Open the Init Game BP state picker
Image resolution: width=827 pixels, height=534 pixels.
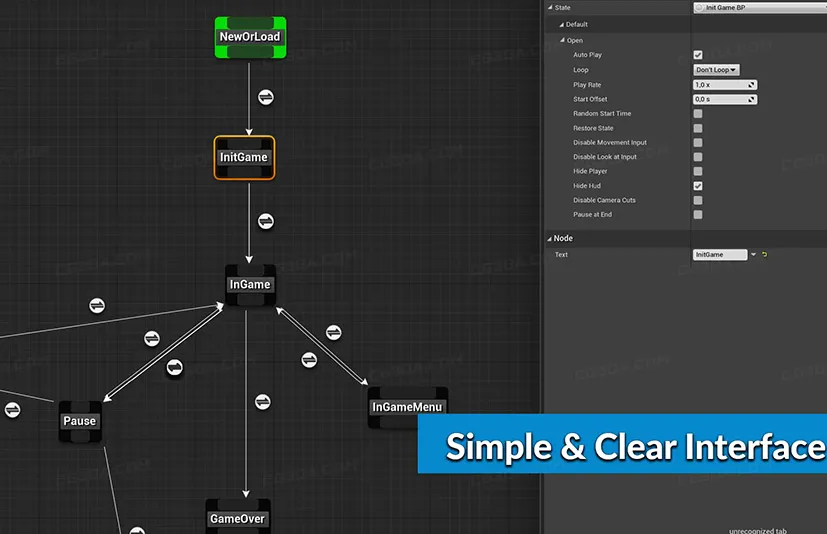760,7
